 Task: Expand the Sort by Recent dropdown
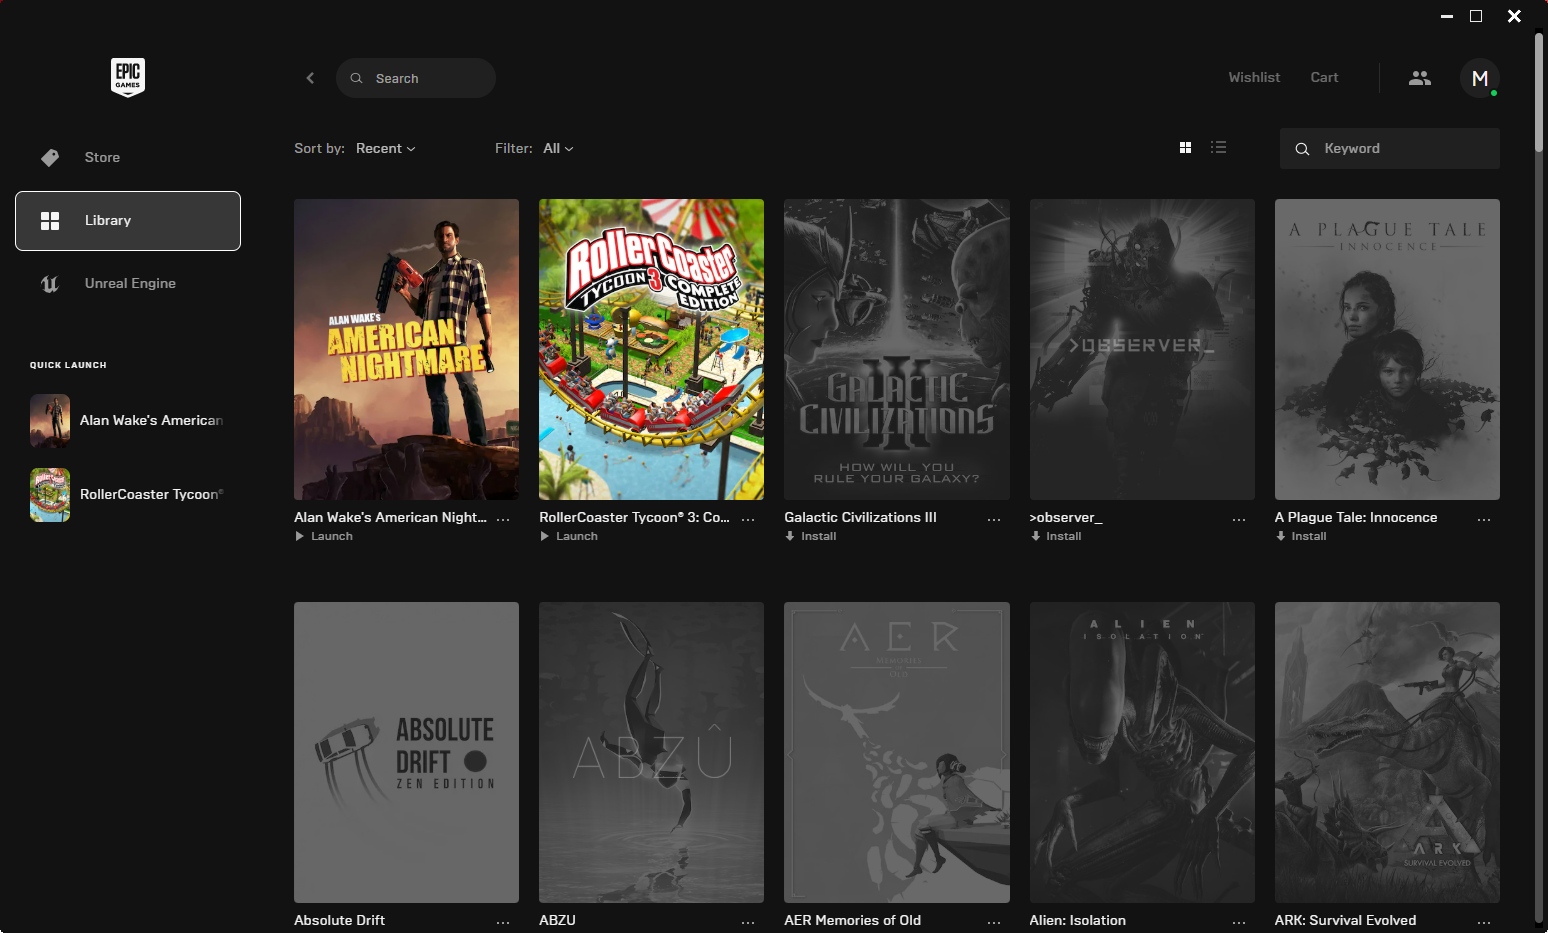pos(385,148)
